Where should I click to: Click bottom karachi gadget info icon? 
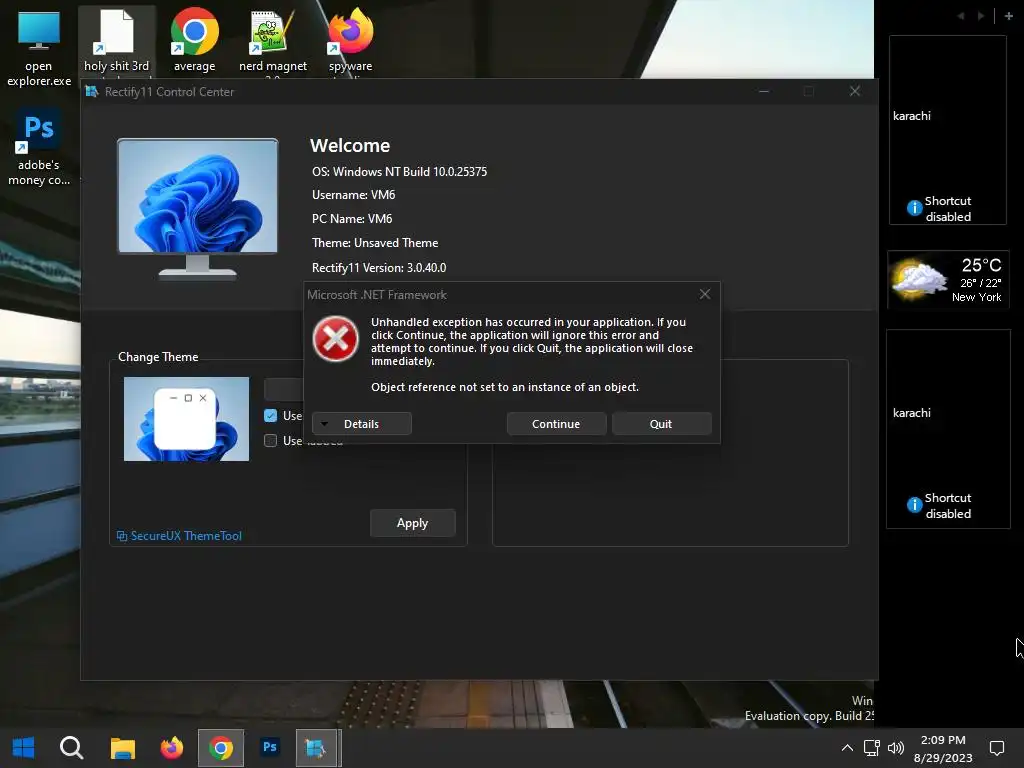coord(914,505)
